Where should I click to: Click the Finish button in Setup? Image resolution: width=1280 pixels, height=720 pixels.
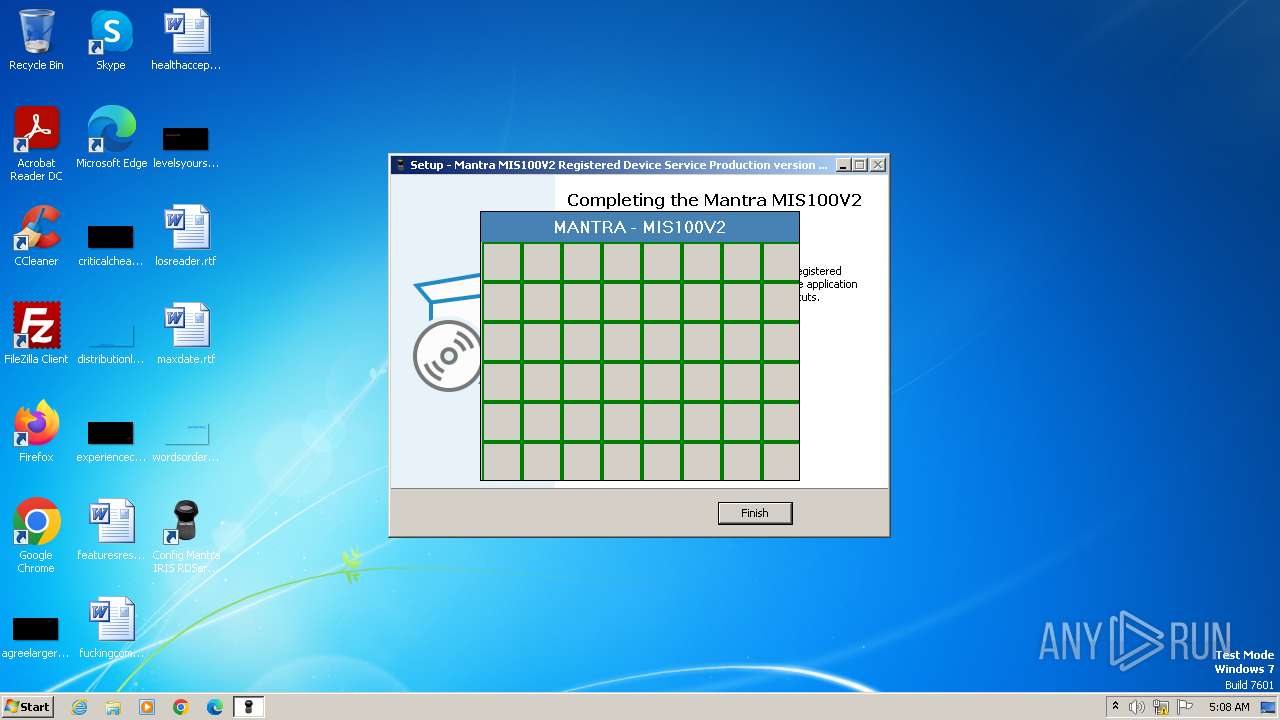755,513
